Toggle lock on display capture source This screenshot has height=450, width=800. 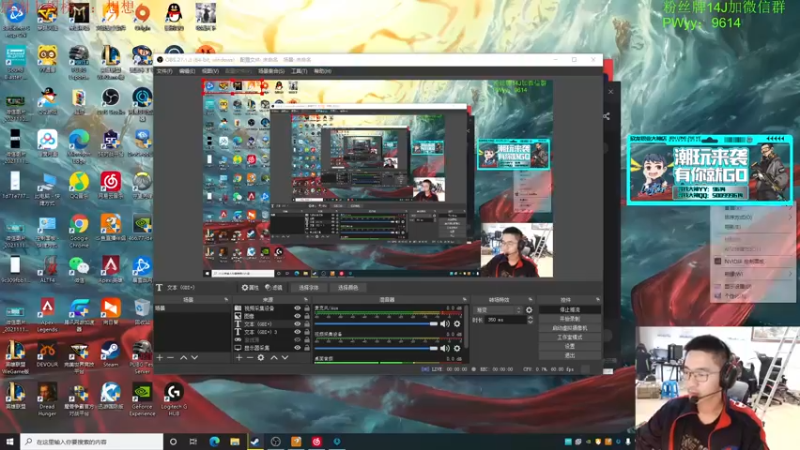click(x=307, y=348)
